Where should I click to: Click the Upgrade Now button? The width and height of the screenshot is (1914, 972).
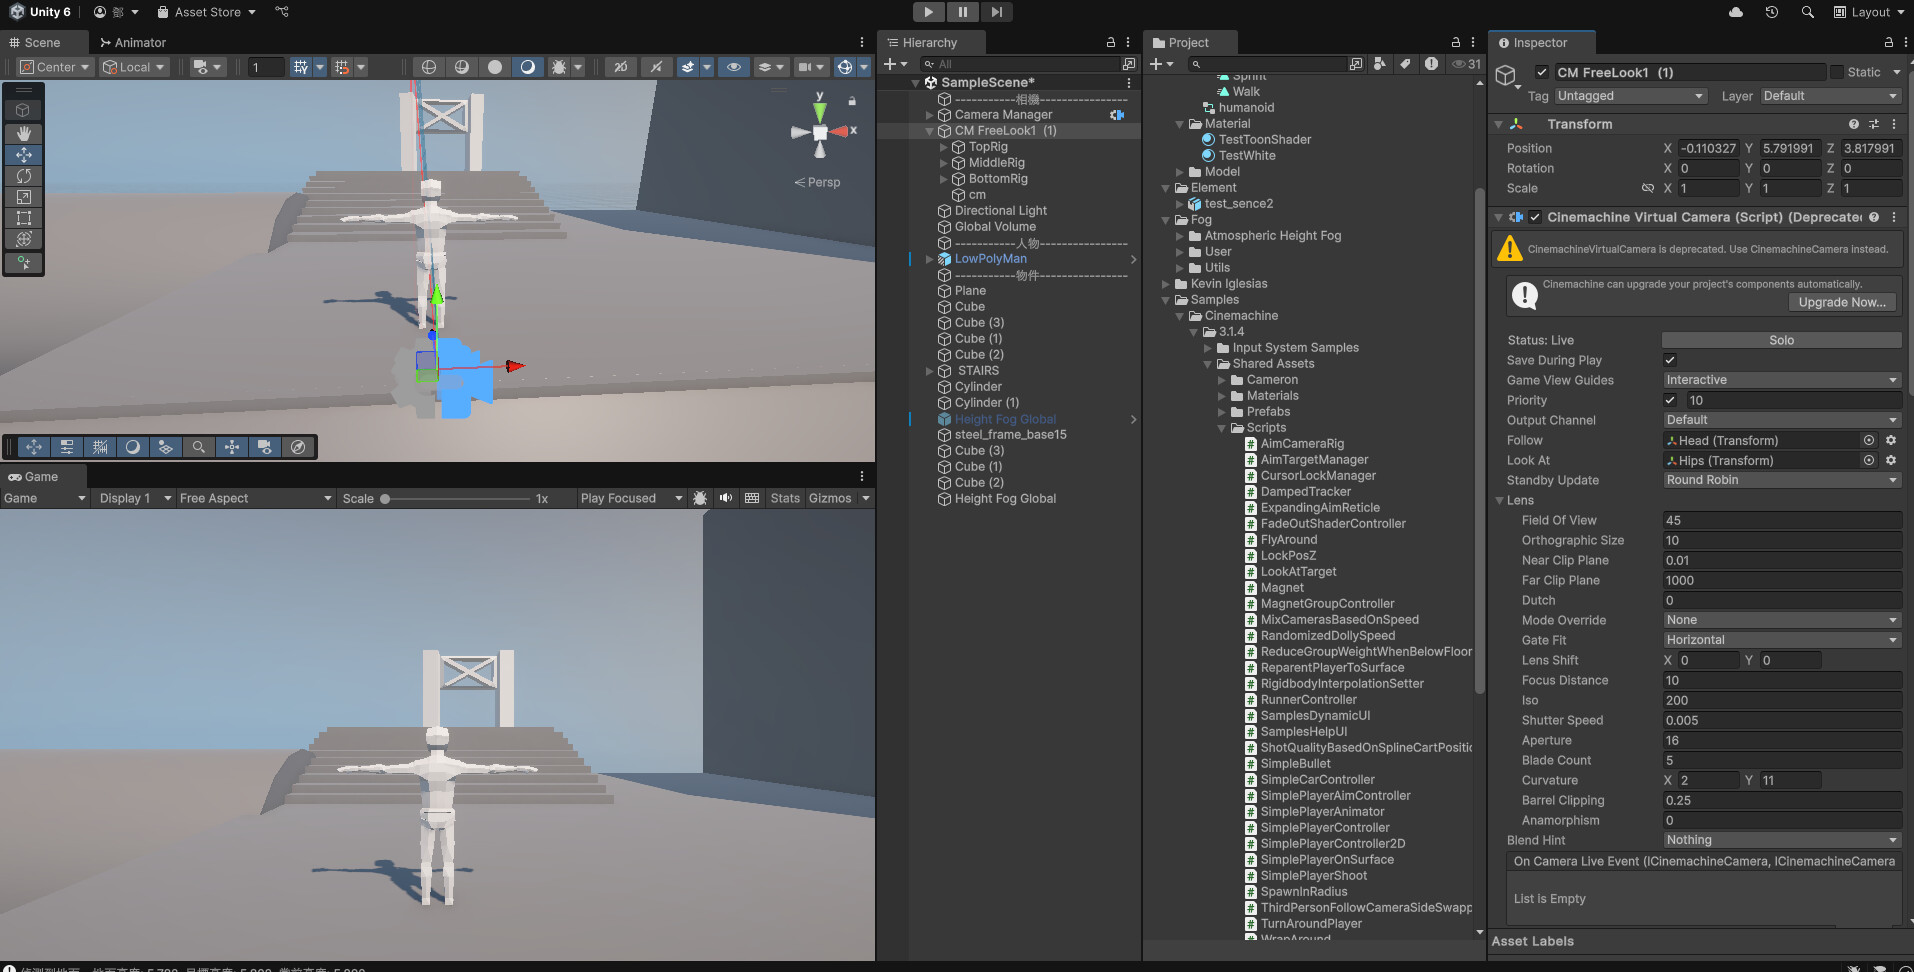coord(1841,302)
